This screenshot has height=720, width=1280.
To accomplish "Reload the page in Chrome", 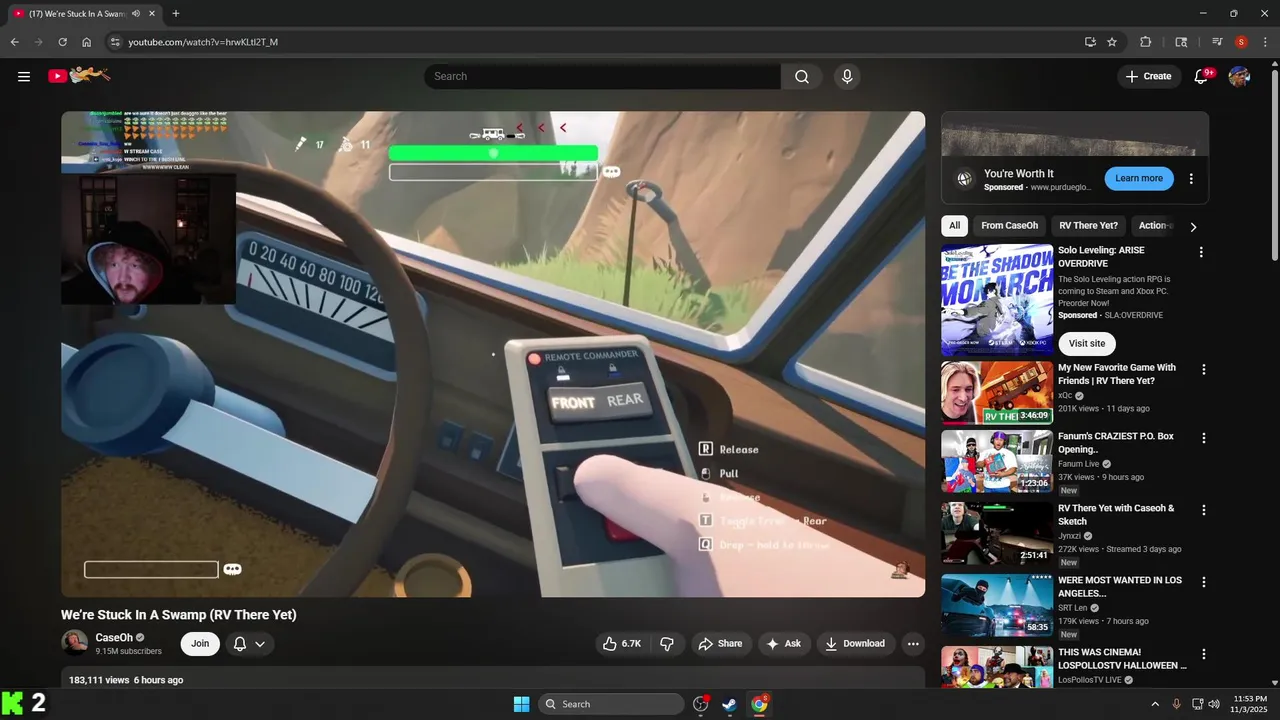I will (x=62, y=42).
